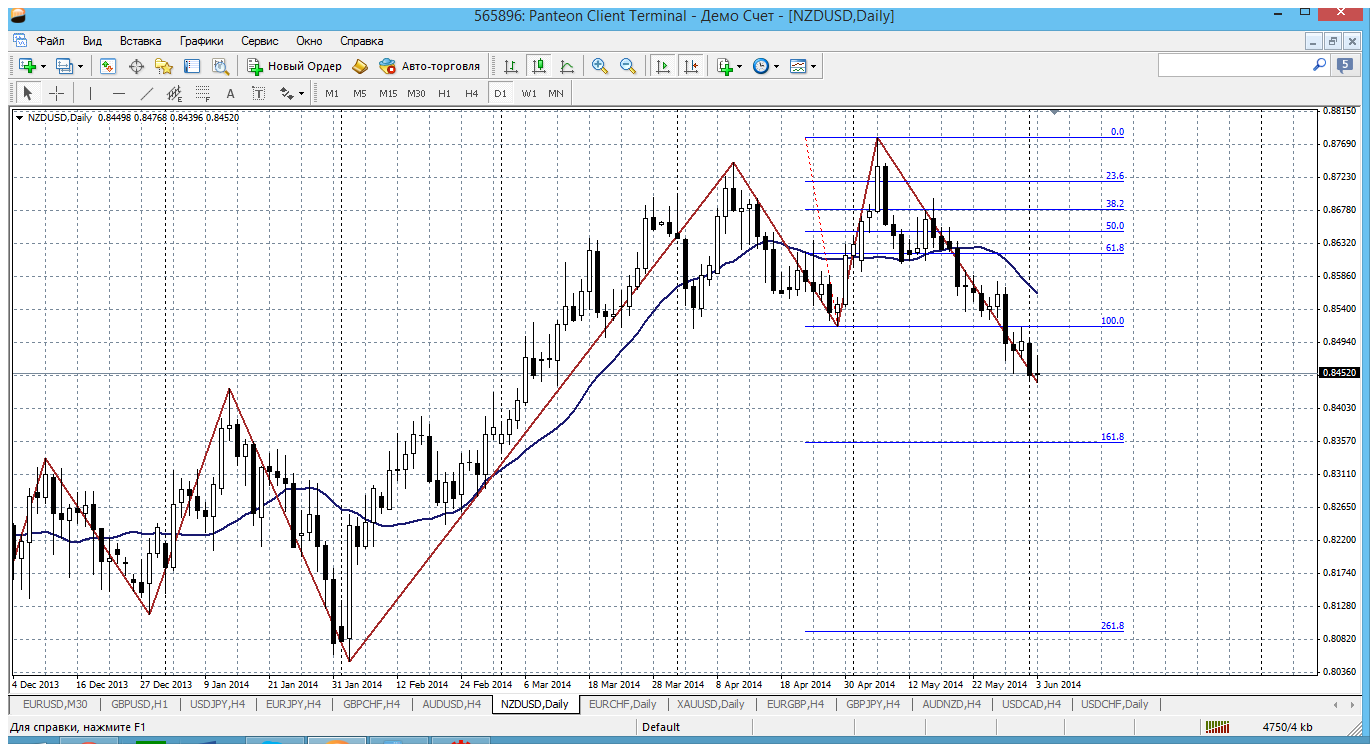Screen dimensions: 1370x744
Task: Select the crosshair tool
Action: (57, 93)
